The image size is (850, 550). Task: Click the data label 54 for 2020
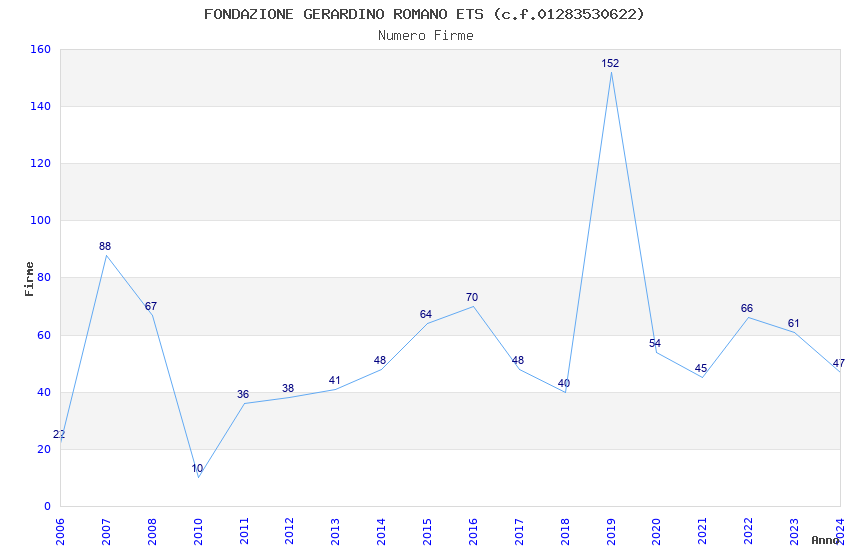pos(655,344)
